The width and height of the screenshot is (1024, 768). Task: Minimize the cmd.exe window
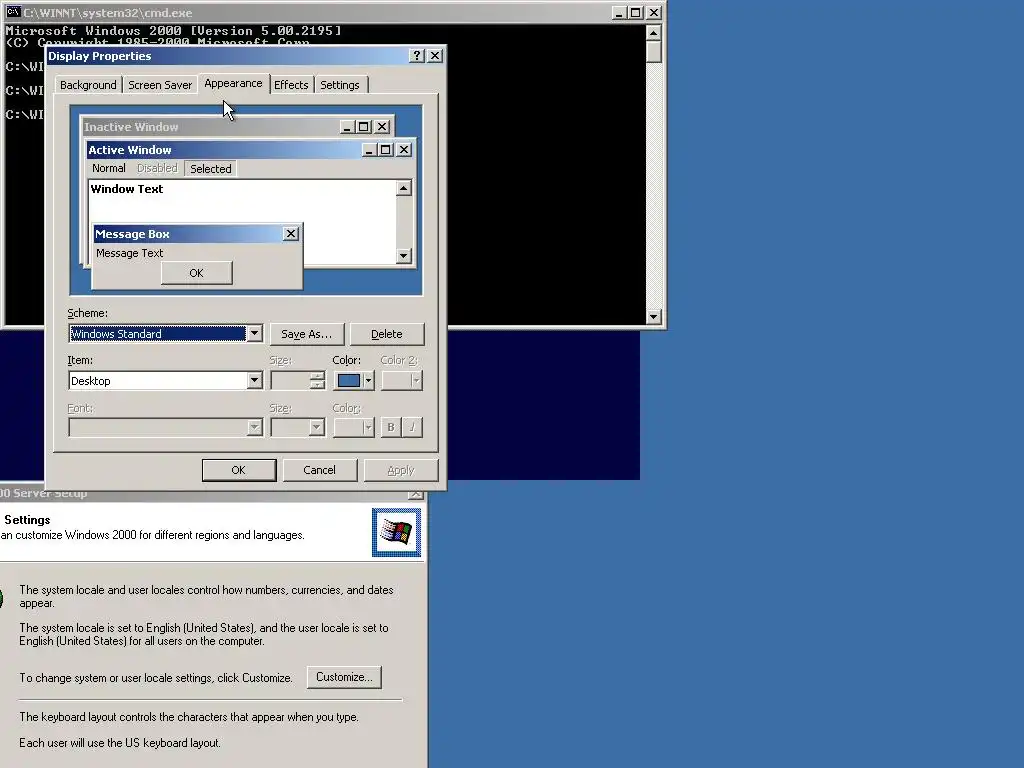click(x=619, y=12)
